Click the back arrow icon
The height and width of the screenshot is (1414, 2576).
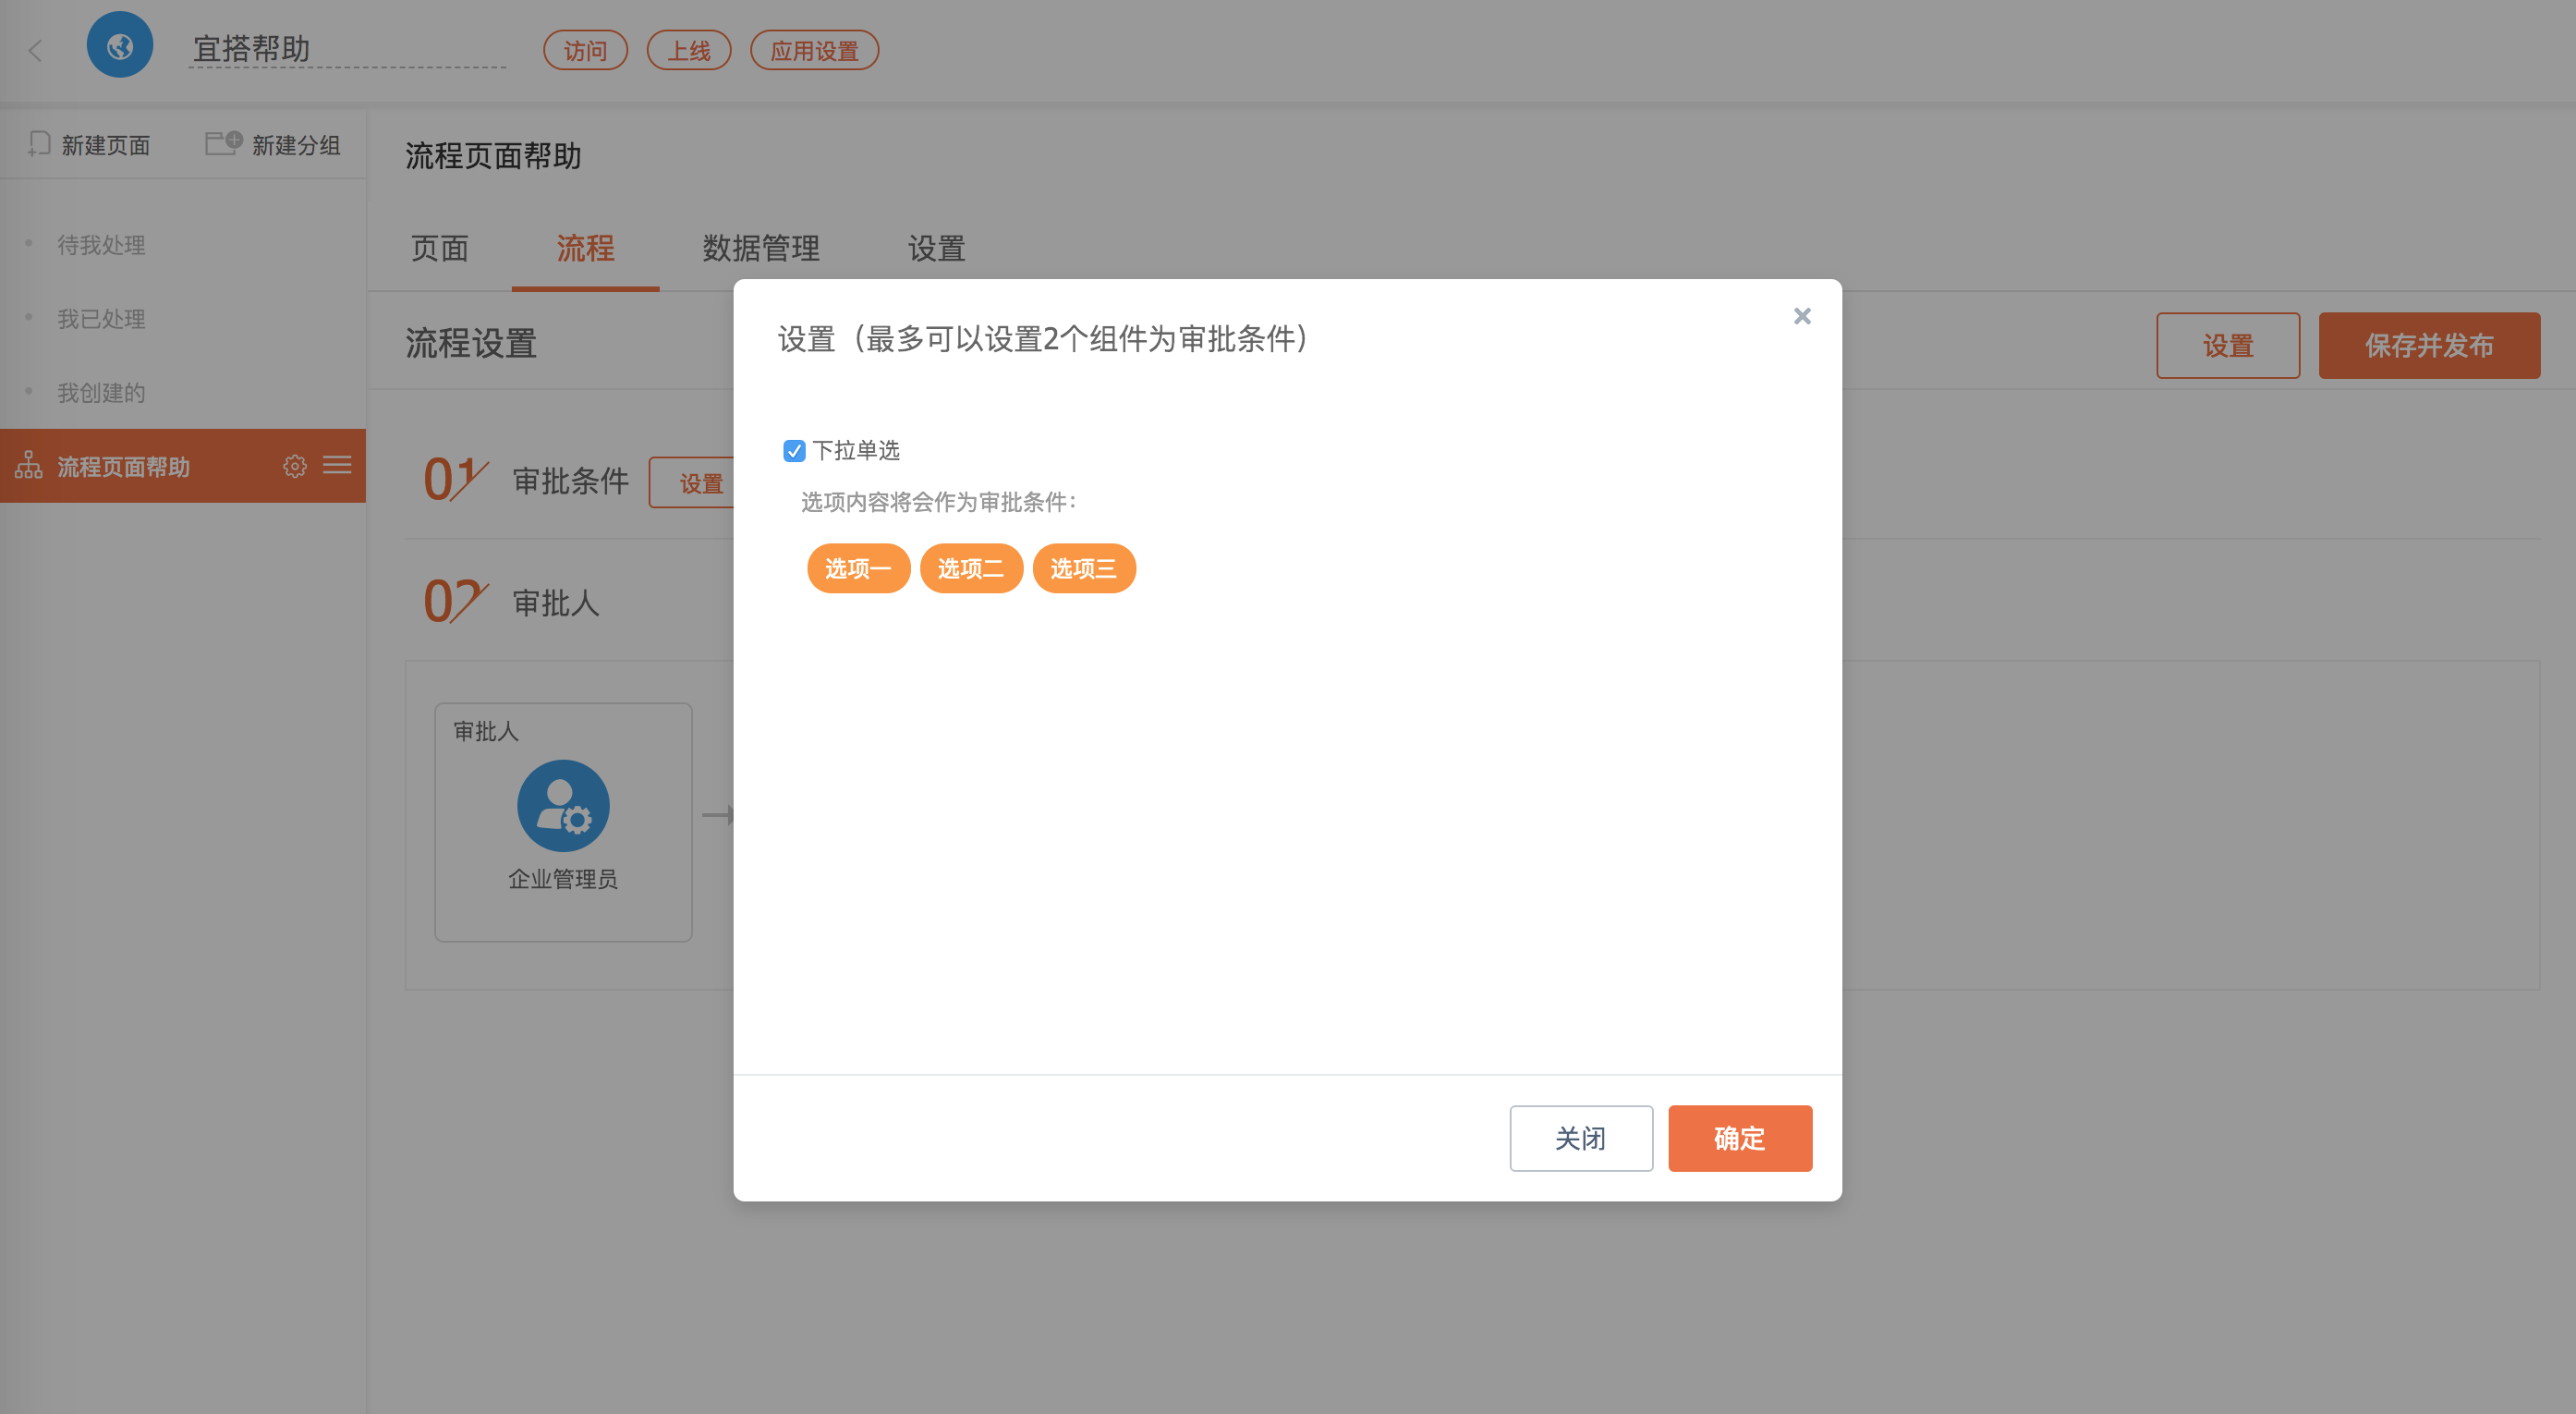(35, 50)
